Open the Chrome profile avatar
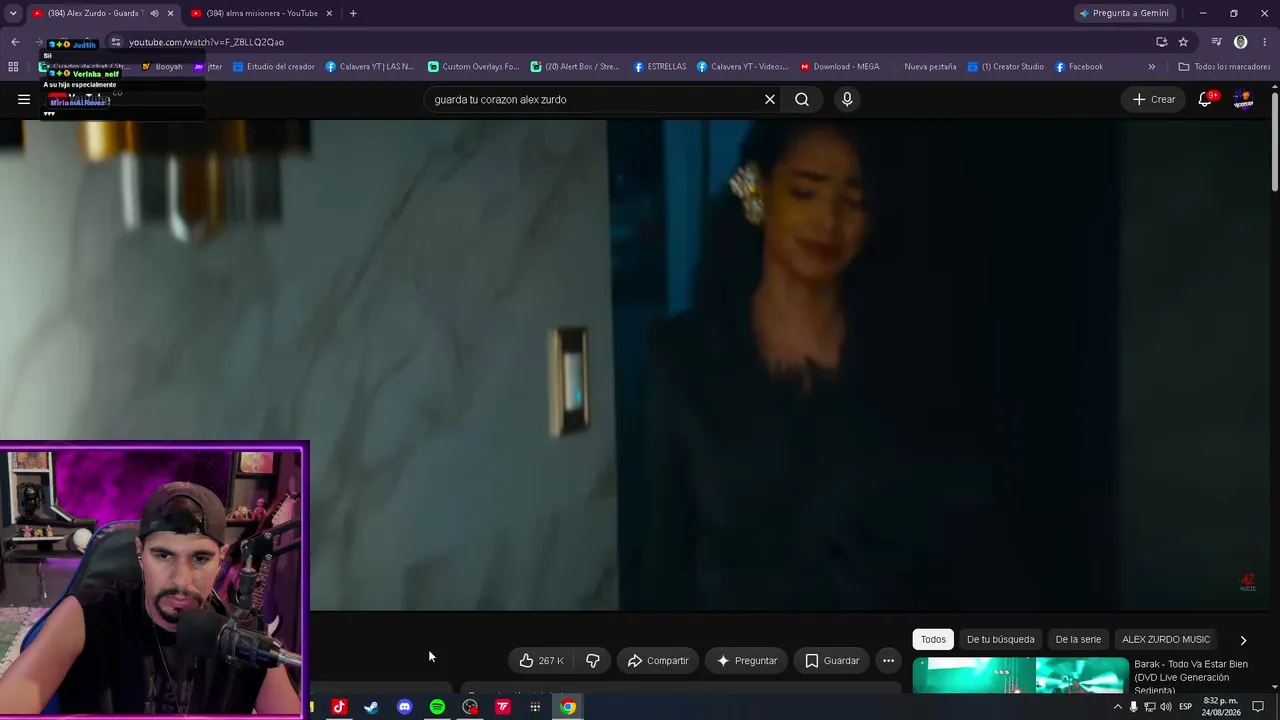The image size is (1280, 720). tap(1241, 42)
